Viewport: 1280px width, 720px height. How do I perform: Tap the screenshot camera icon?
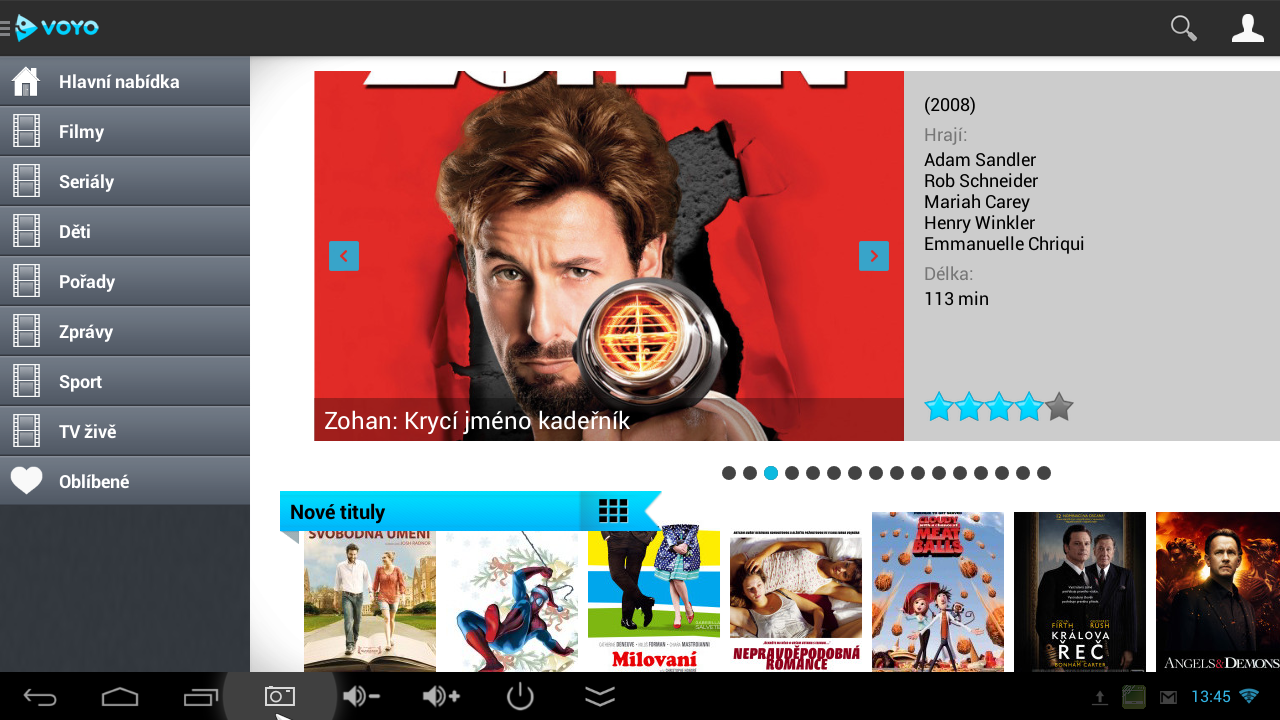pos(280,697)
